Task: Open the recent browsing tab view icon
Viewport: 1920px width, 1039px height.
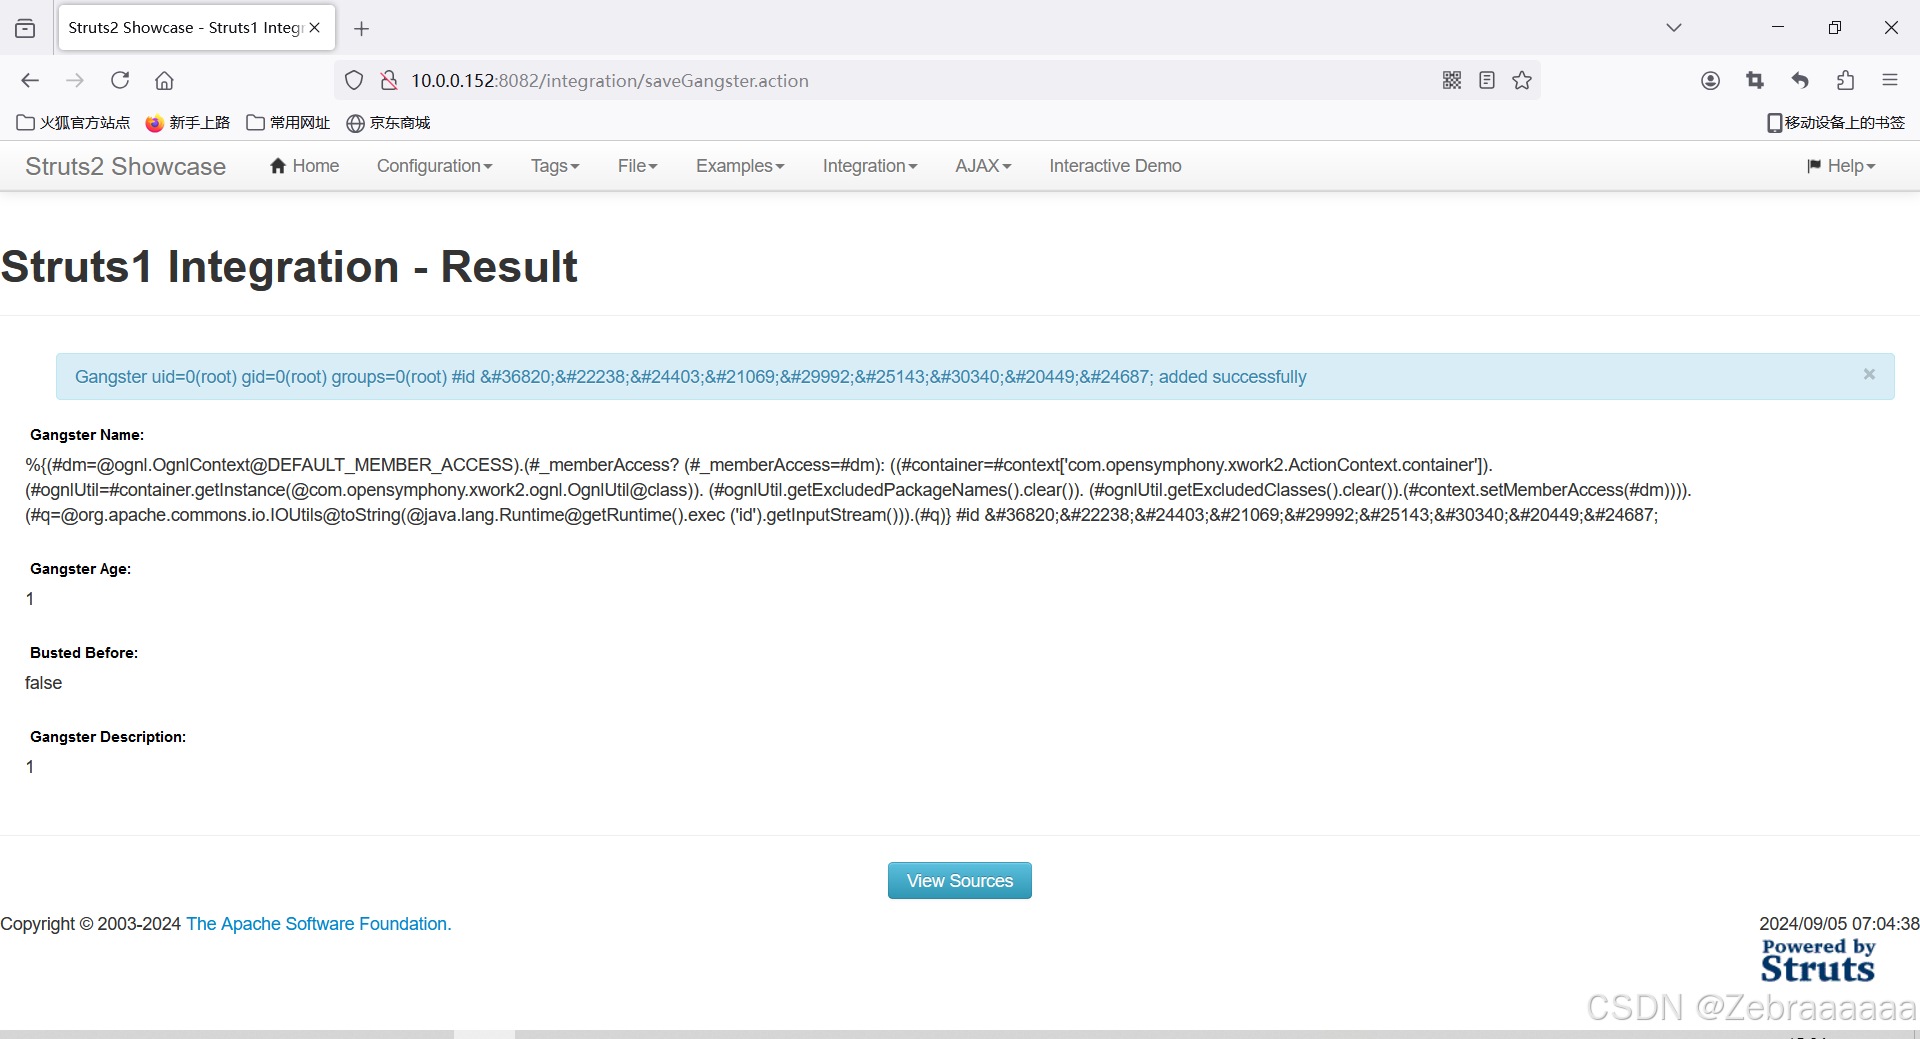Action: 25,28
